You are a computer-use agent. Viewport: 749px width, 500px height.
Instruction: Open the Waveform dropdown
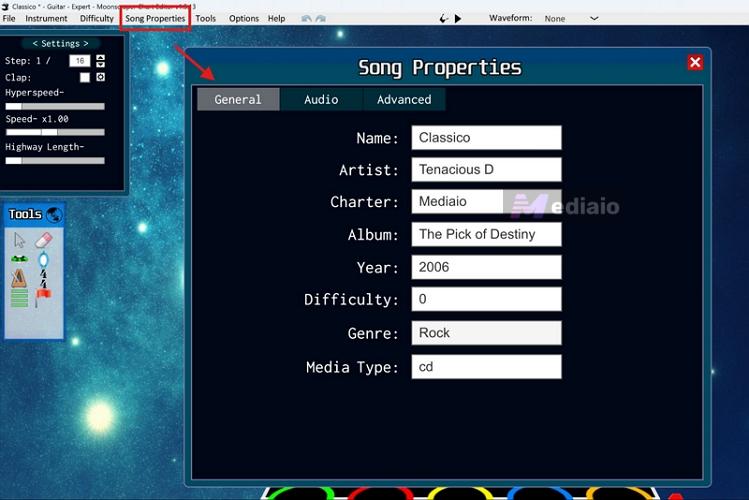click(x=571, y=19)
